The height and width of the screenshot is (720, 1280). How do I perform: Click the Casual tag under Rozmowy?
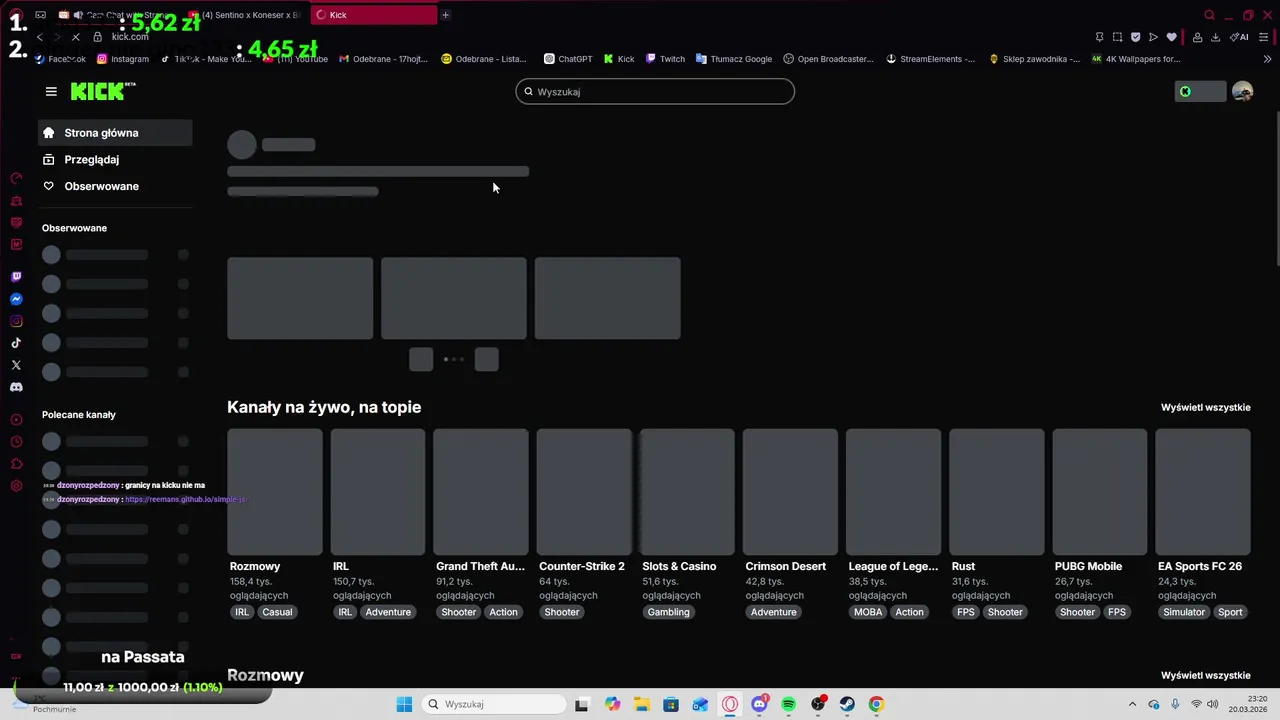277,612
